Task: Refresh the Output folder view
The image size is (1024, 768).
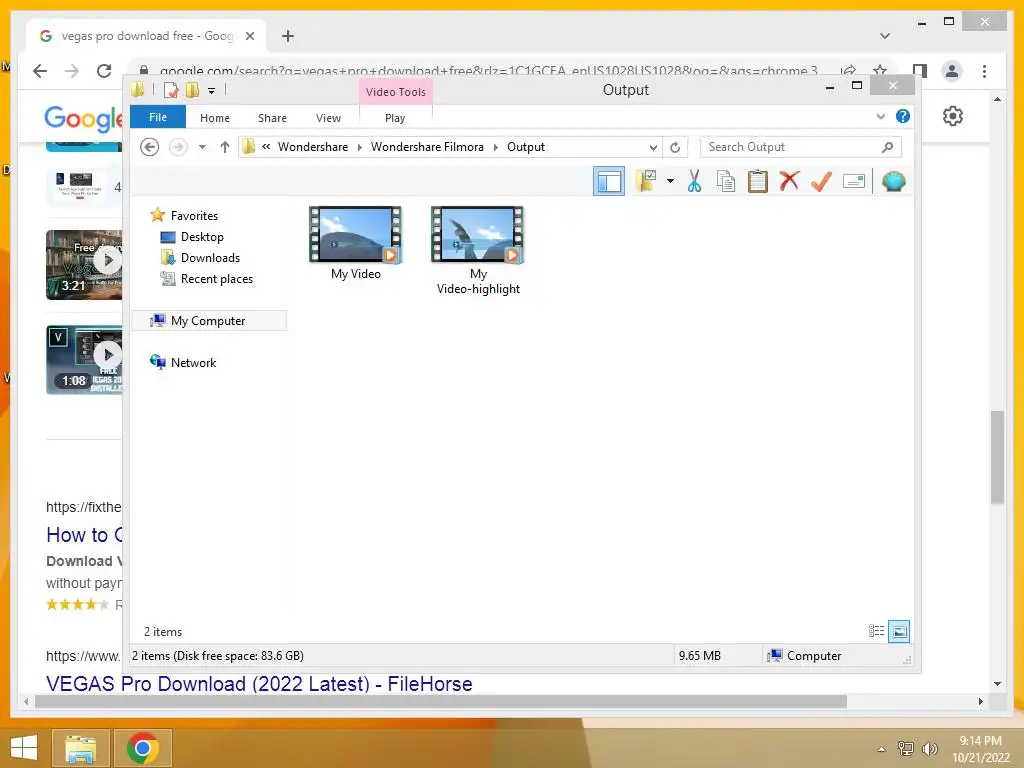Action: (675, 148)
